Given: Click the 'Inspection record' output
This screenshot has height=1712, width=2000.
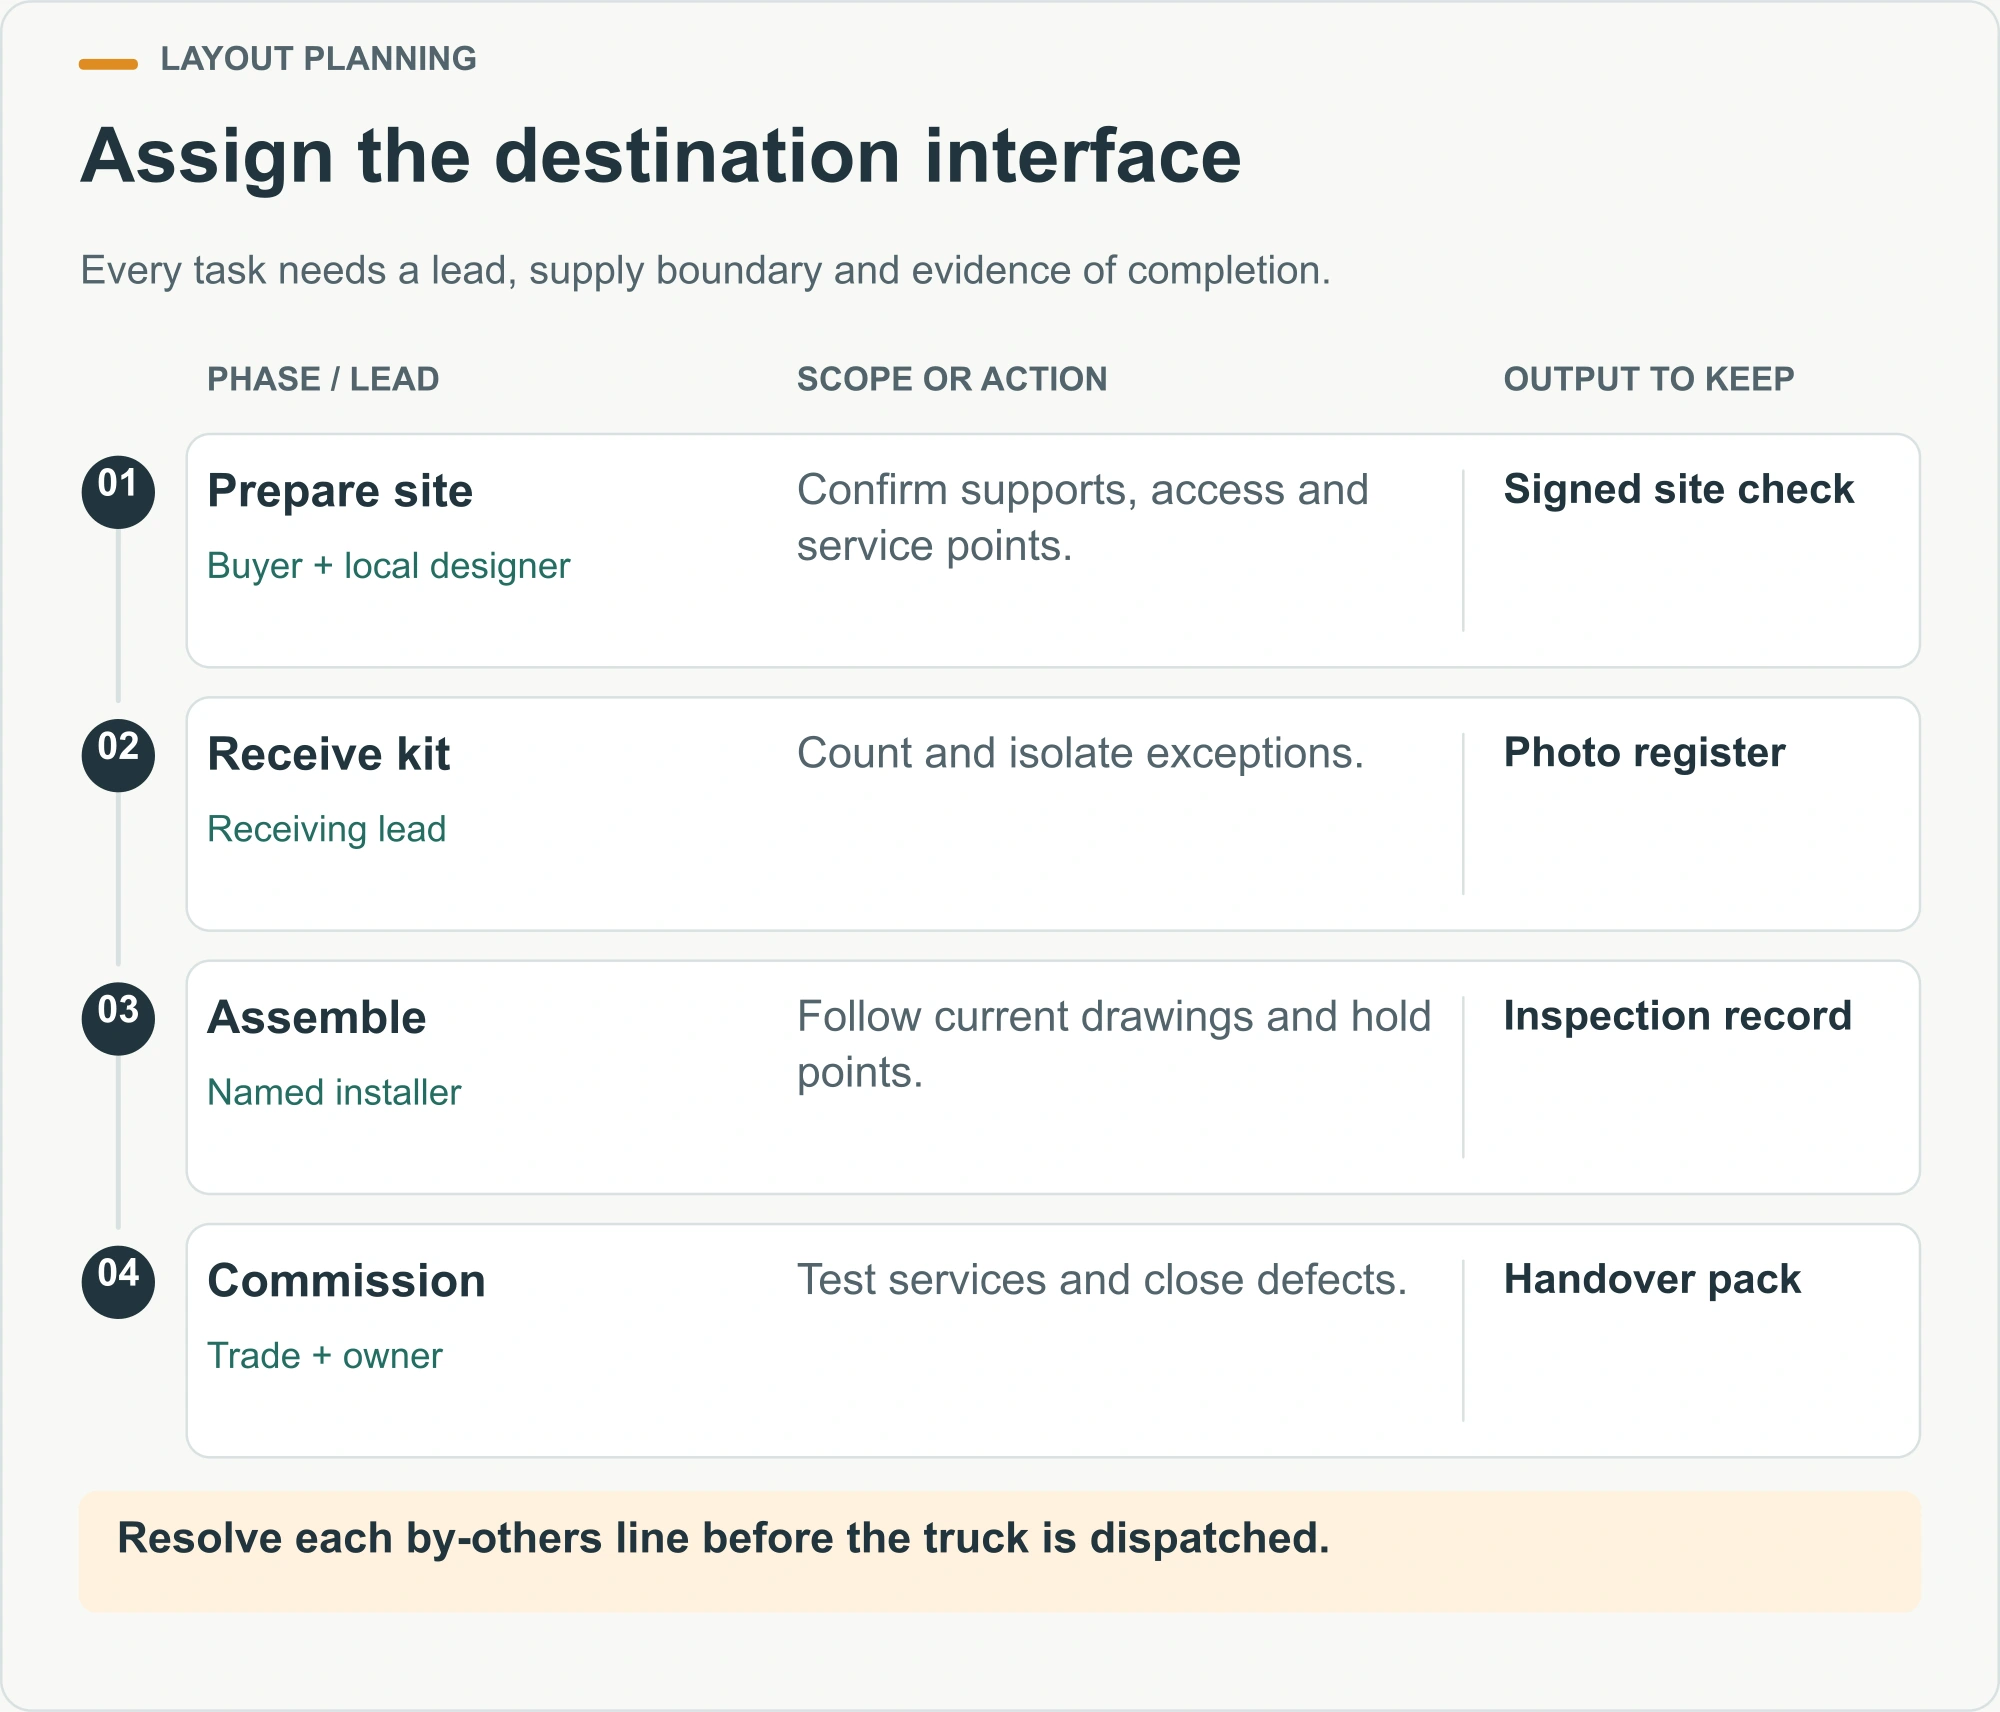Looking at the screenshot, I should (1678, 1015).
